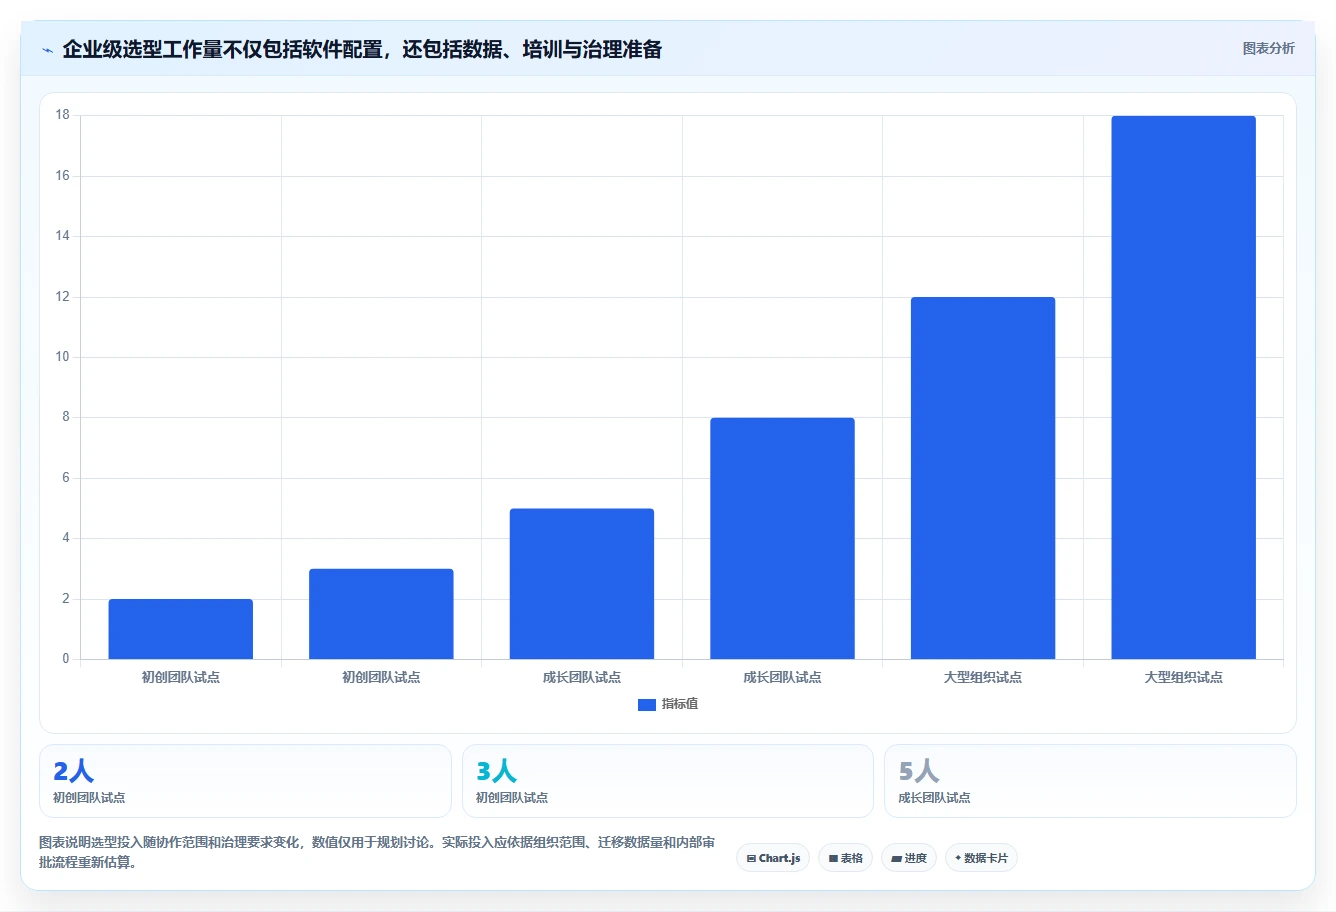The height and width of the screenshot is (912, 1336).
Task: Select the bar reaching 5
Action: tap(582, 584)
